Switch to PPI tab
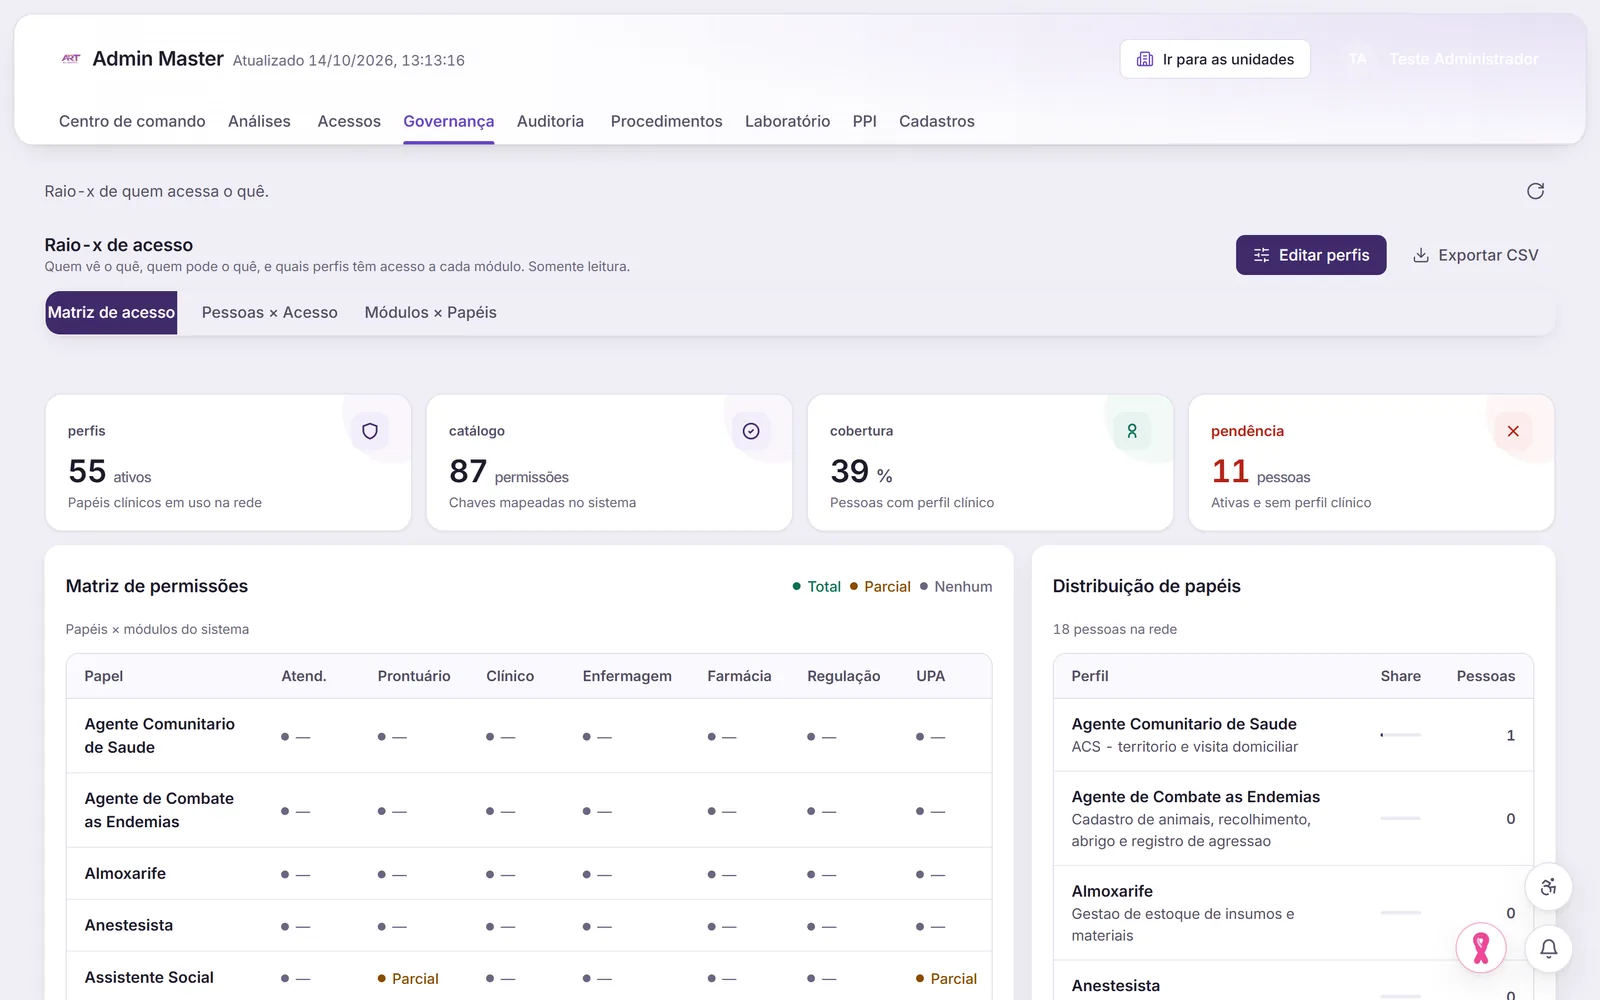The image size is (1600, 1000). click(864, 121)
